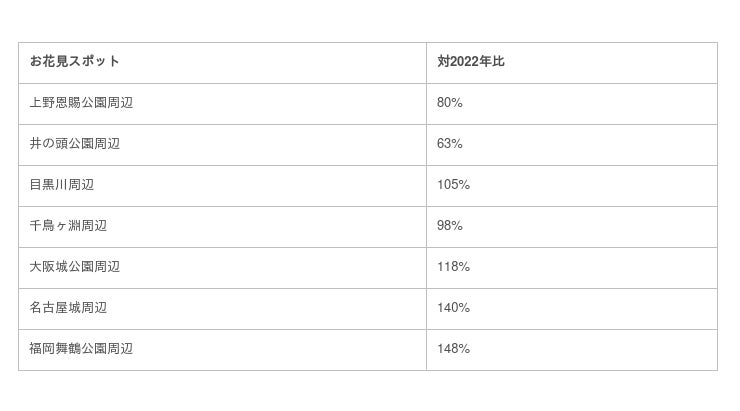
Task: Select the 目黒川周辺 cell
Action: click(x=62, y=185)
